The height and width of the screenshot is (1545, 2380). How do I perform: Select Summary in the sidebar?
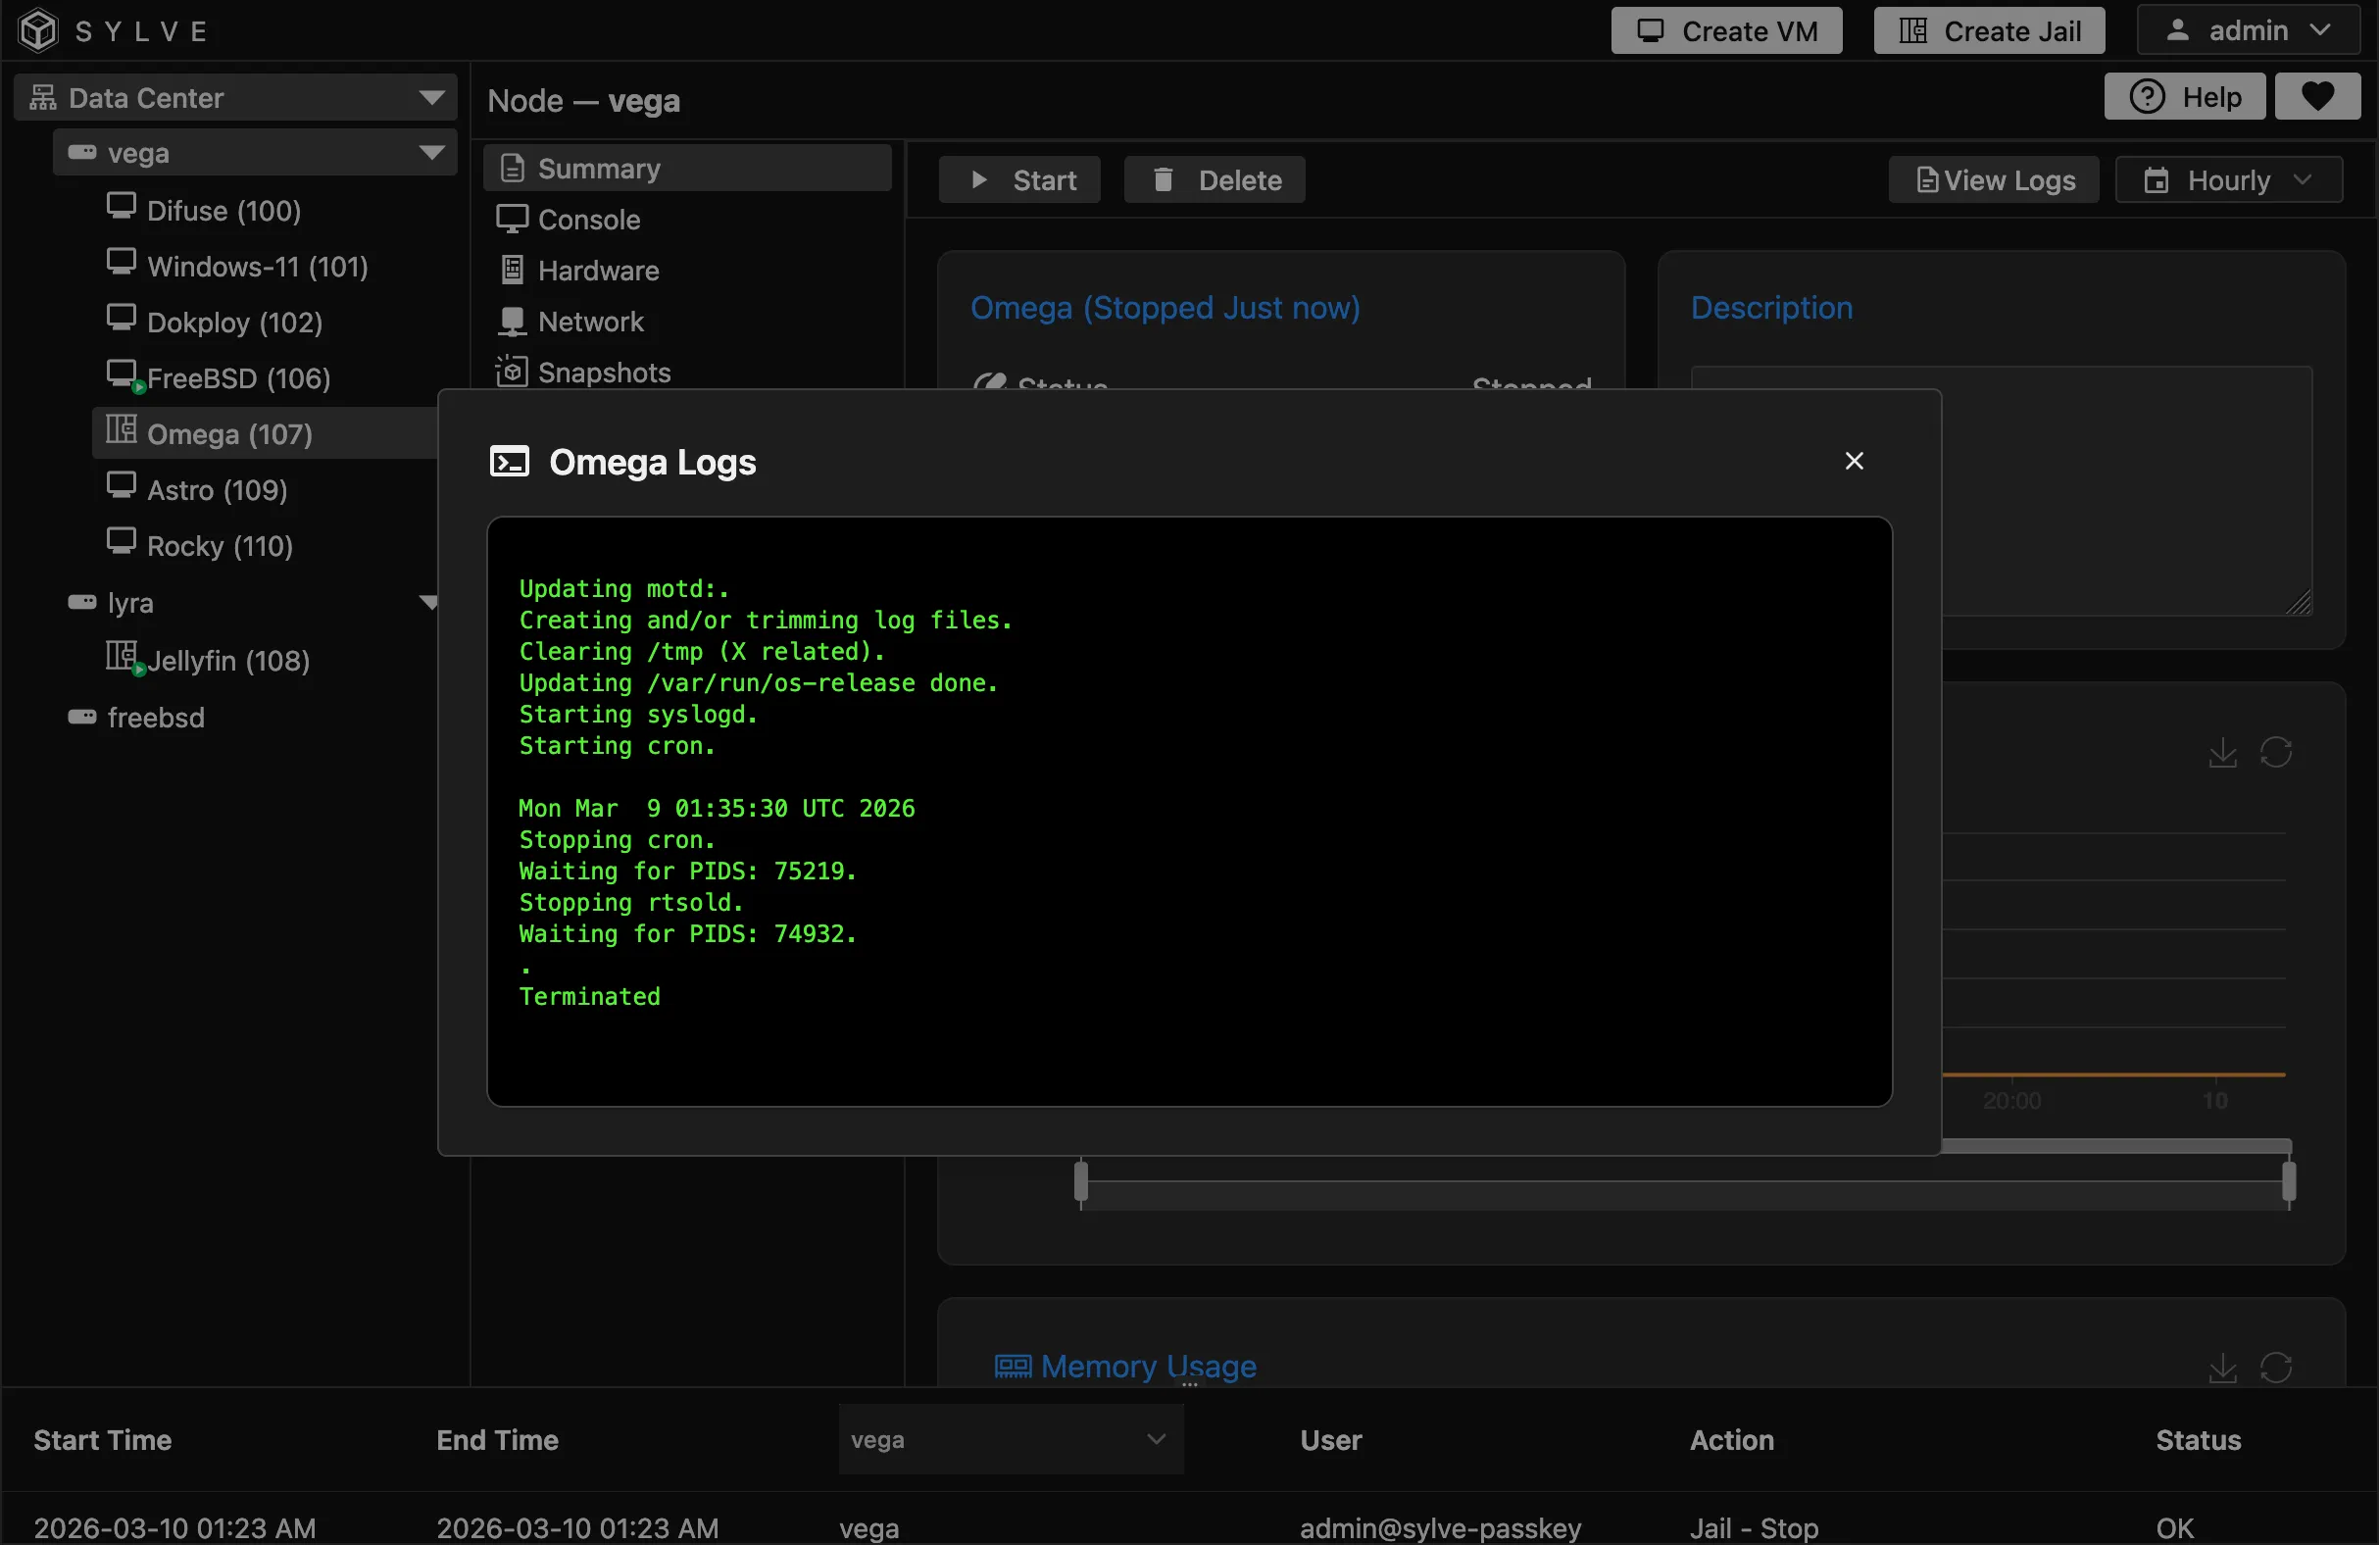597,168
